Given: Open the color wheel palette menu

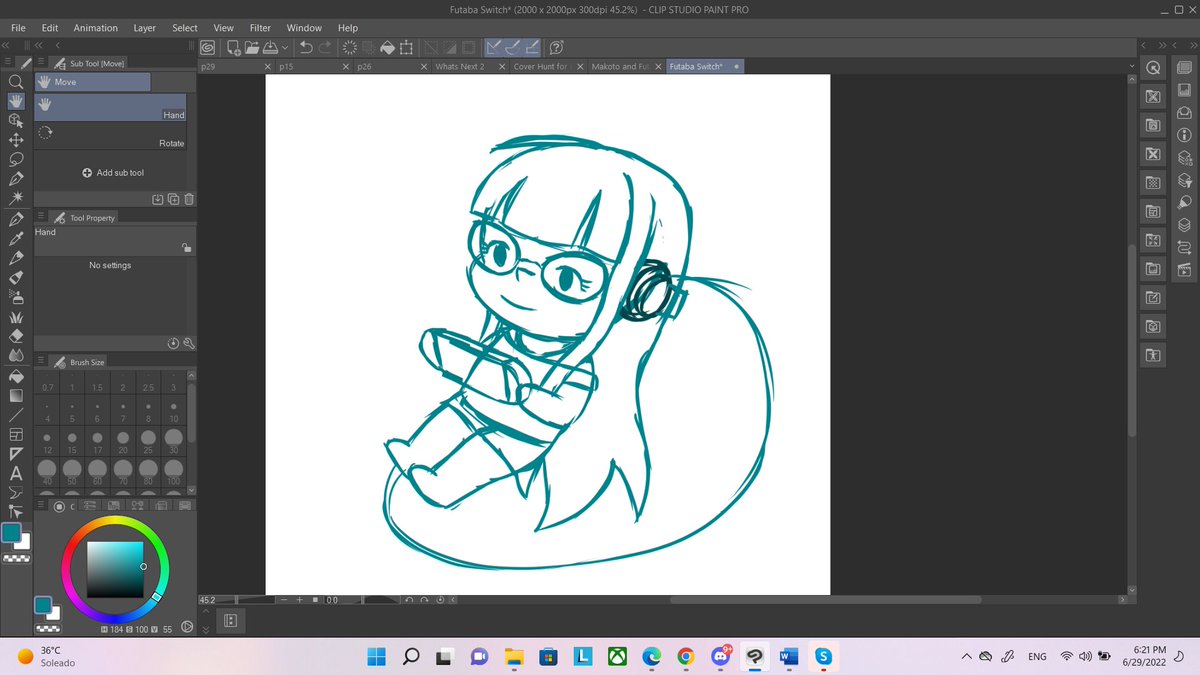Looking at the screenshot, I should [x=40, y=506].
